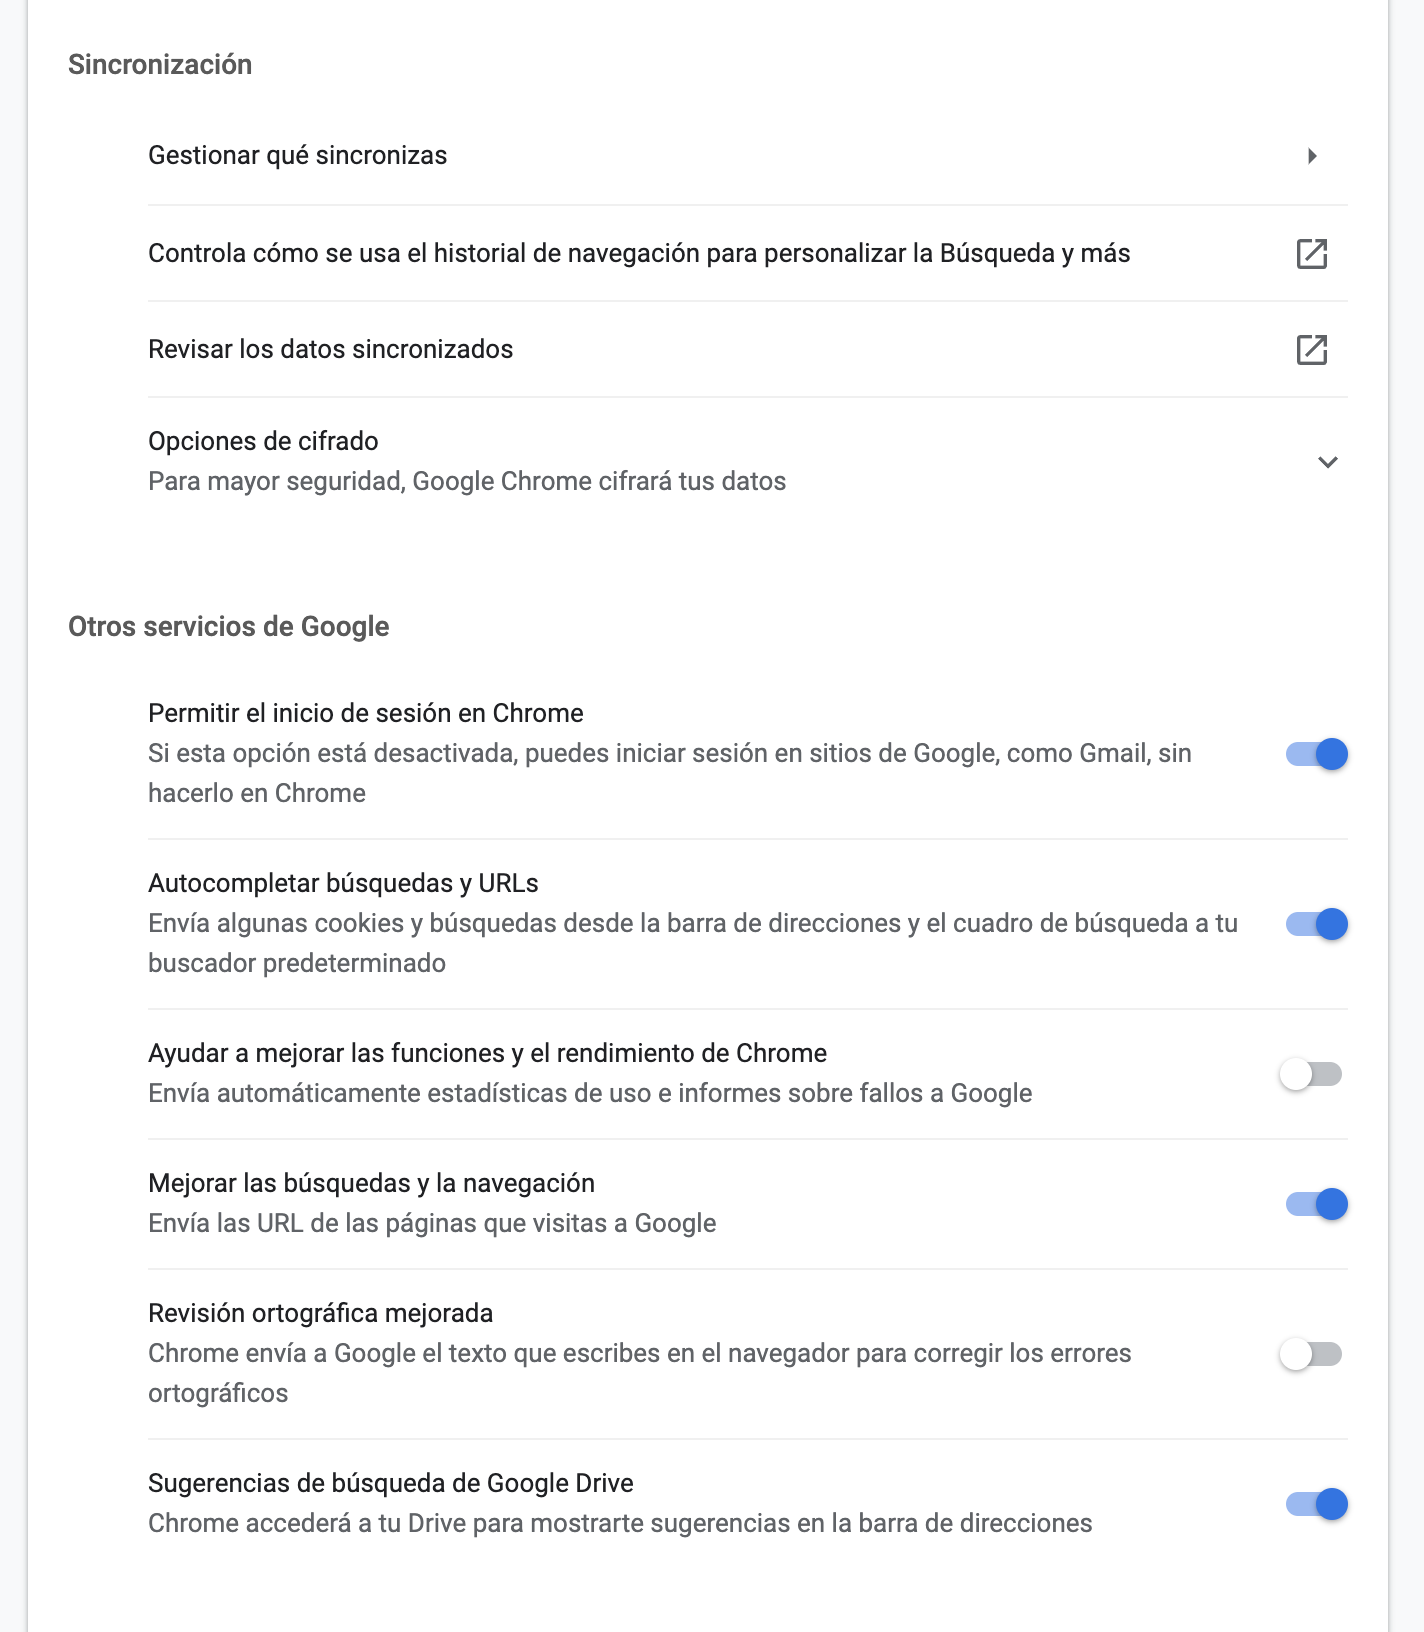Expand Opciones de cifrado section title
1424x1632 pixels.
(263, 441)
